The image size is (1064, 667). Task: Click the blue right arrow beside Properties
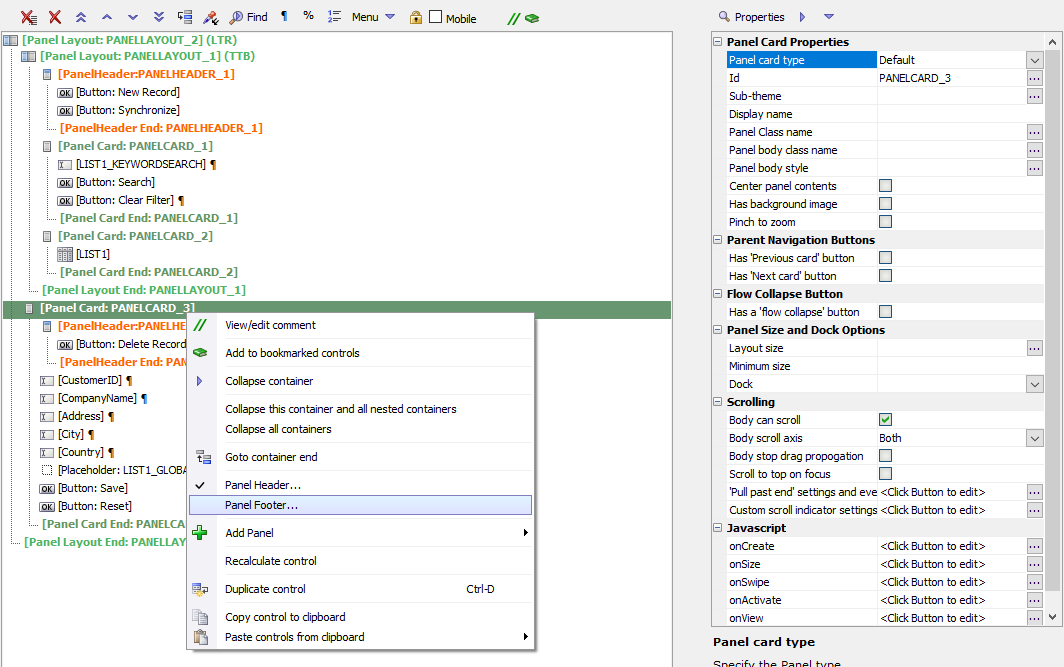pos(803,17)
